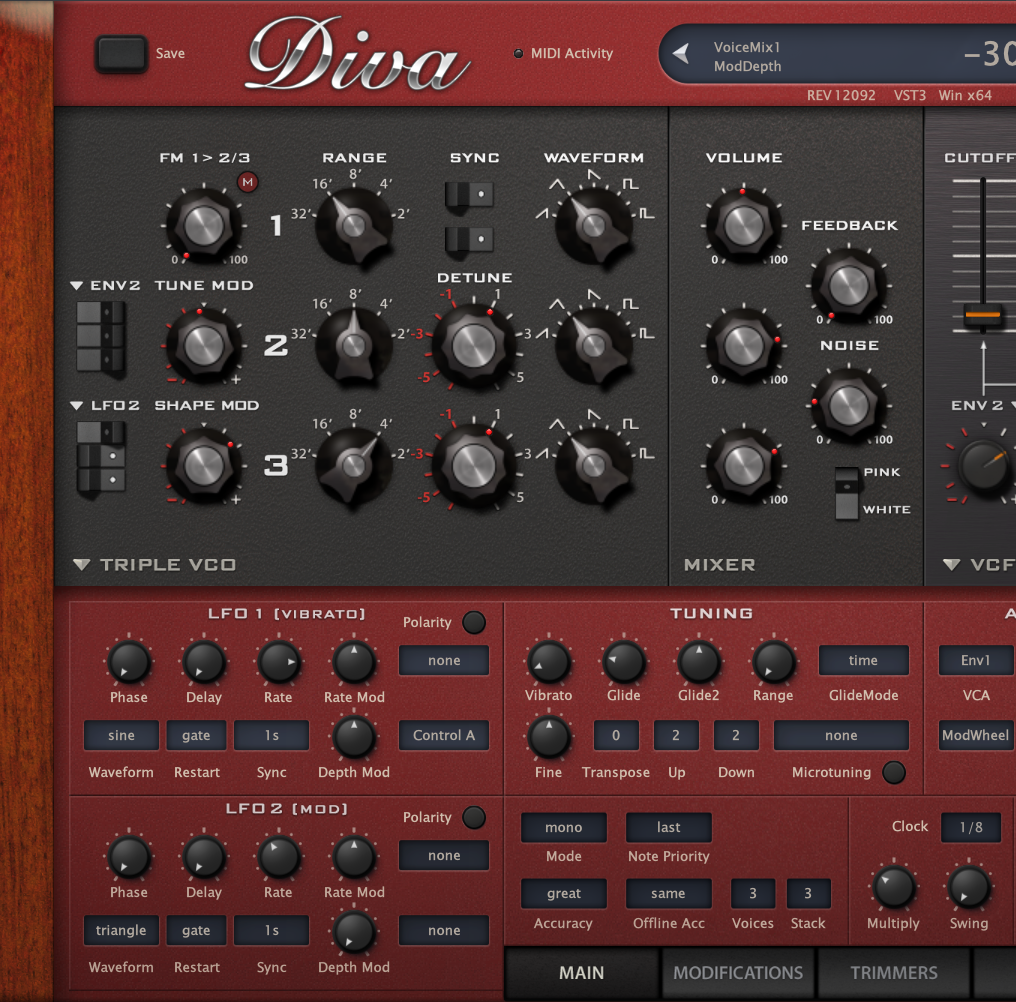Click mixer Volume knob for oscillator 1

point(744,226)
